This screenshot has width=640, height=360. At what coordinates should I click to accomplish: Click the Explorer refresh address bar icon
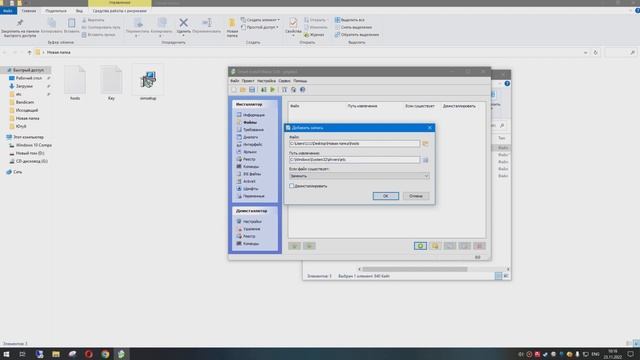click(x=596, y=53)
